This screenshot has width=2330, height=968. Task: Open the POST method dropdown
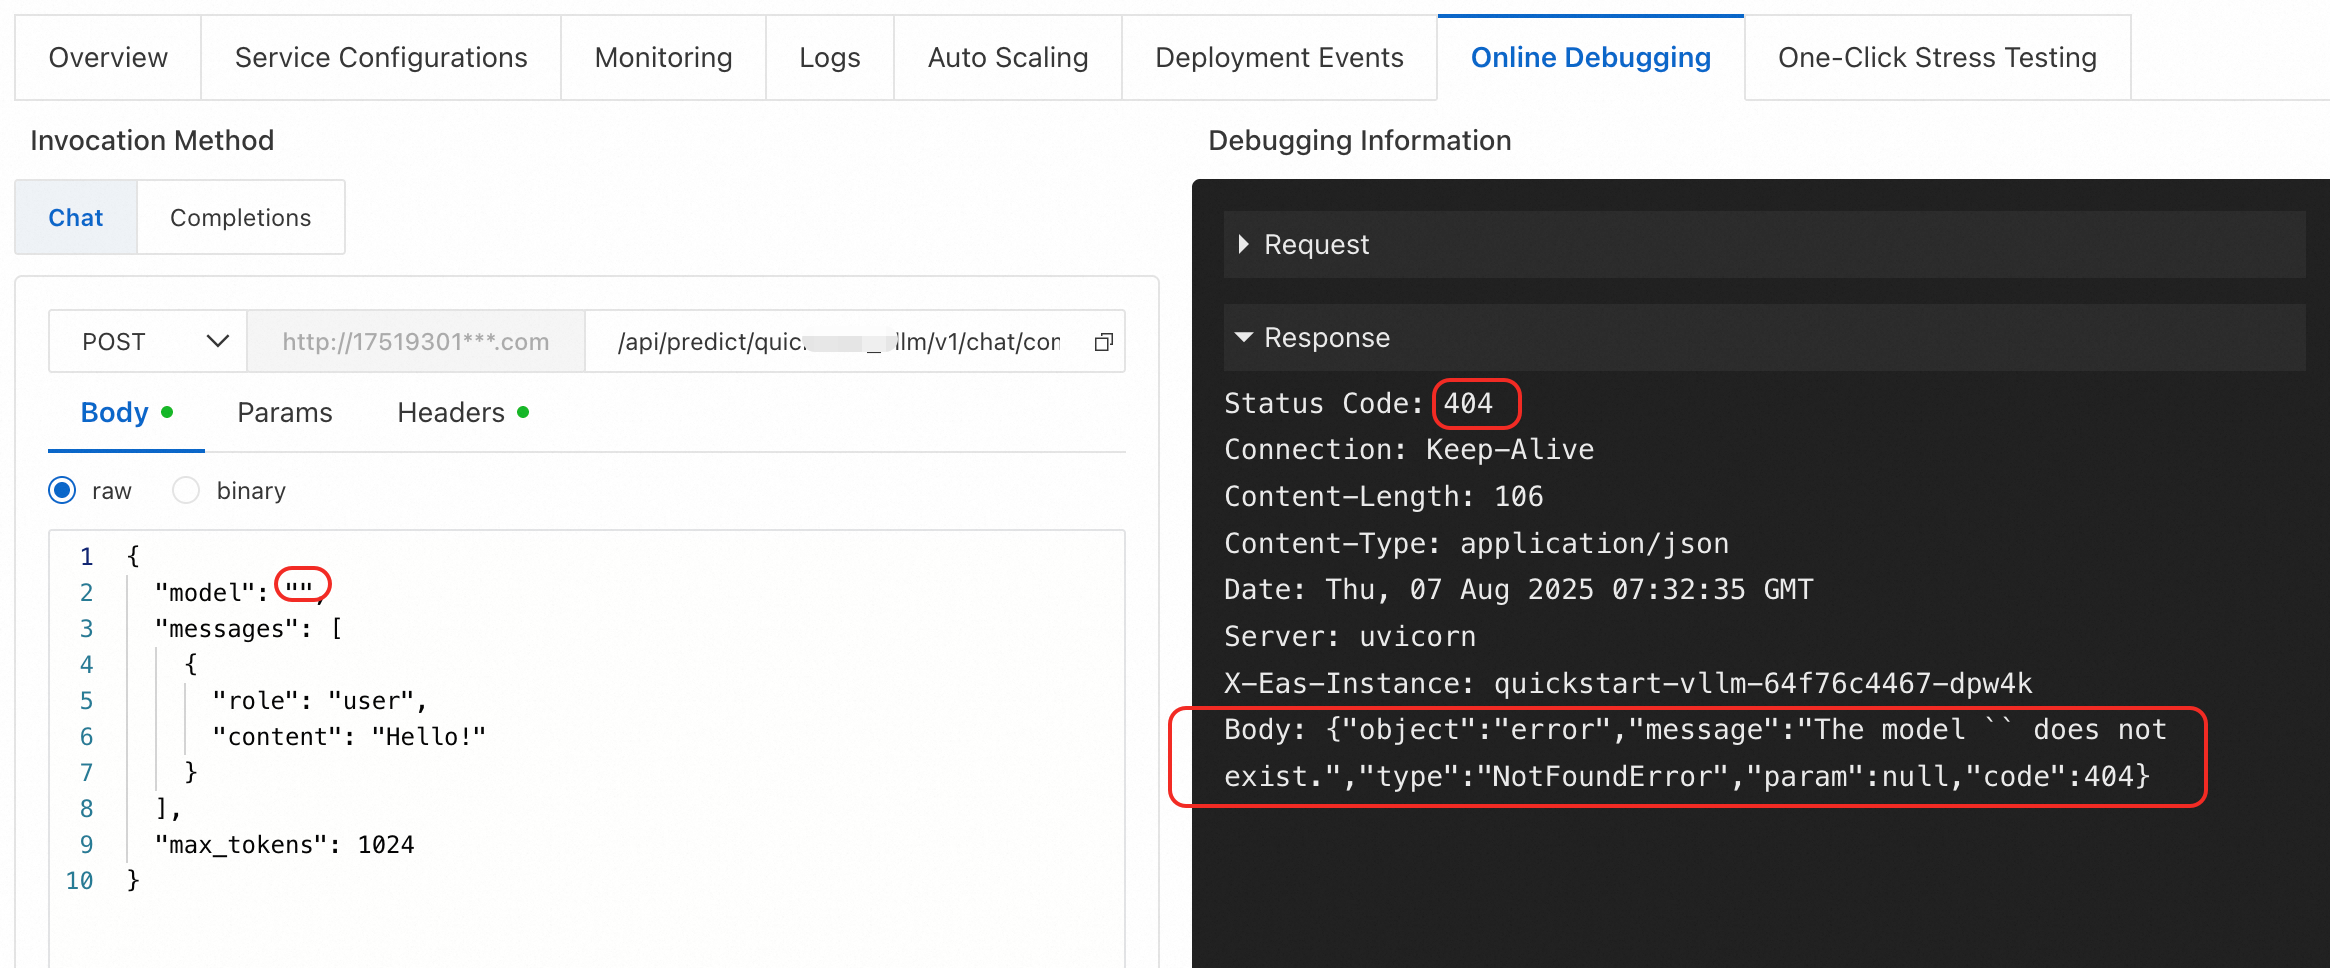click(x=148, y=342)
